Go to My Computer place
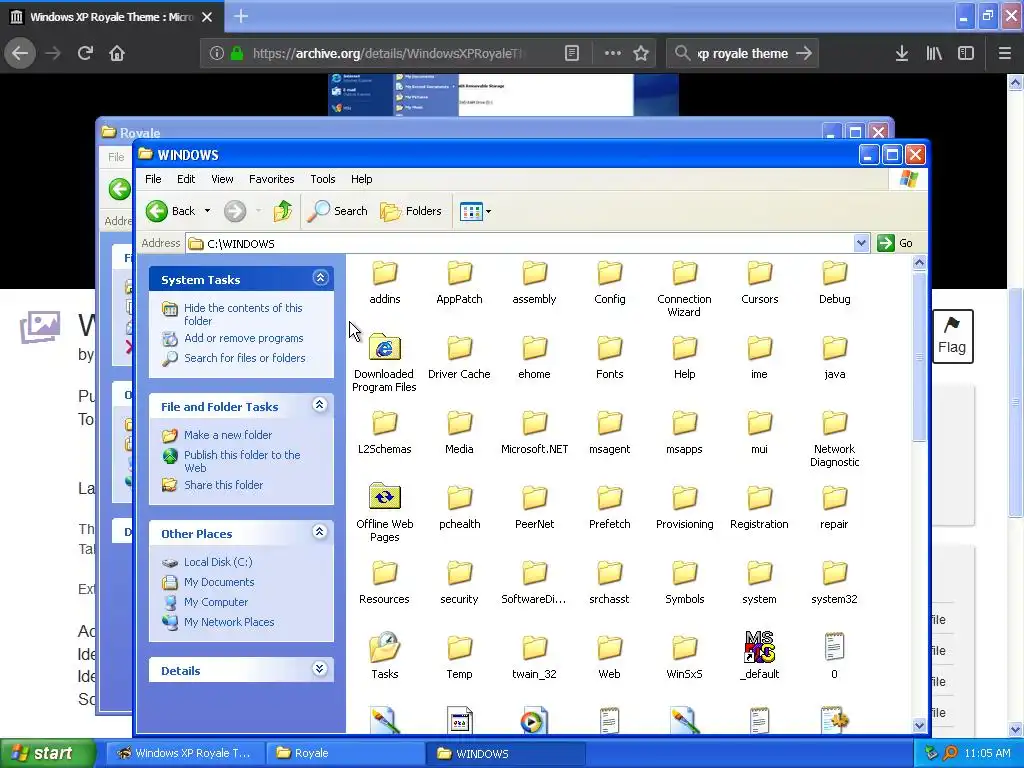This screenshot has width=1024, height=768. click(x=216, y=602)
